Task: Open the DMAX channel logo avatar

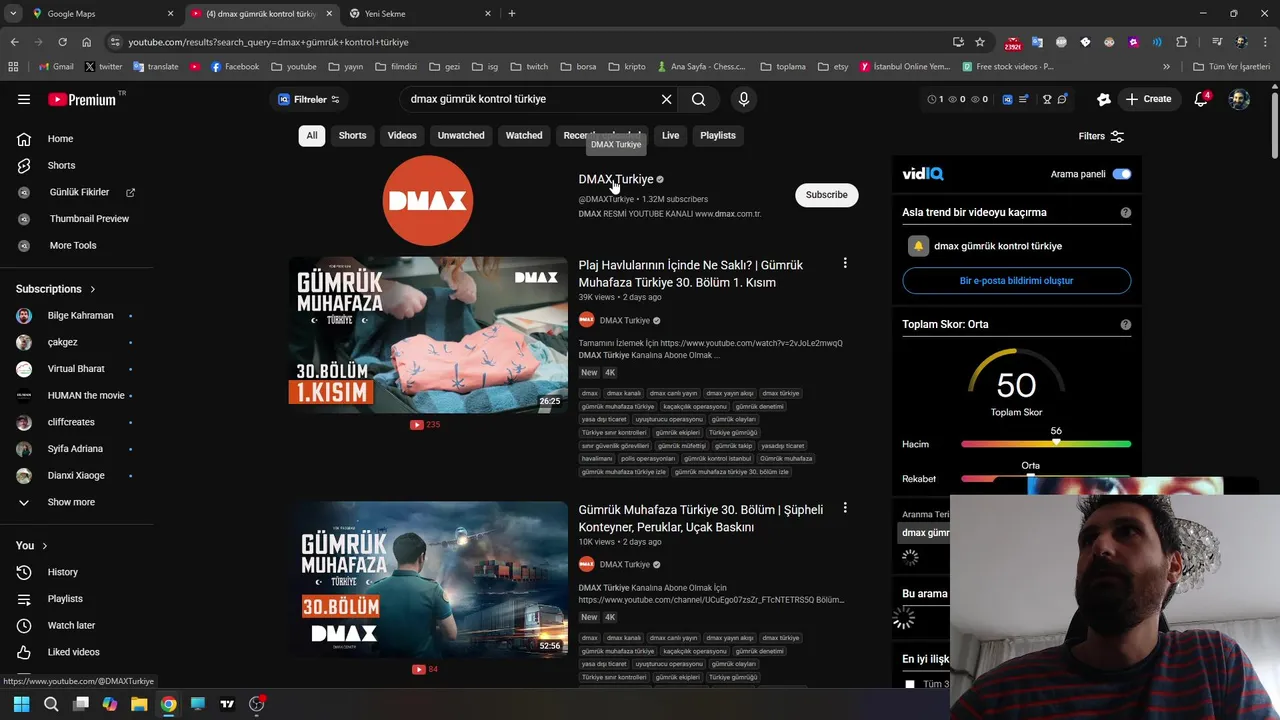Action: click(x=428, y=200)
